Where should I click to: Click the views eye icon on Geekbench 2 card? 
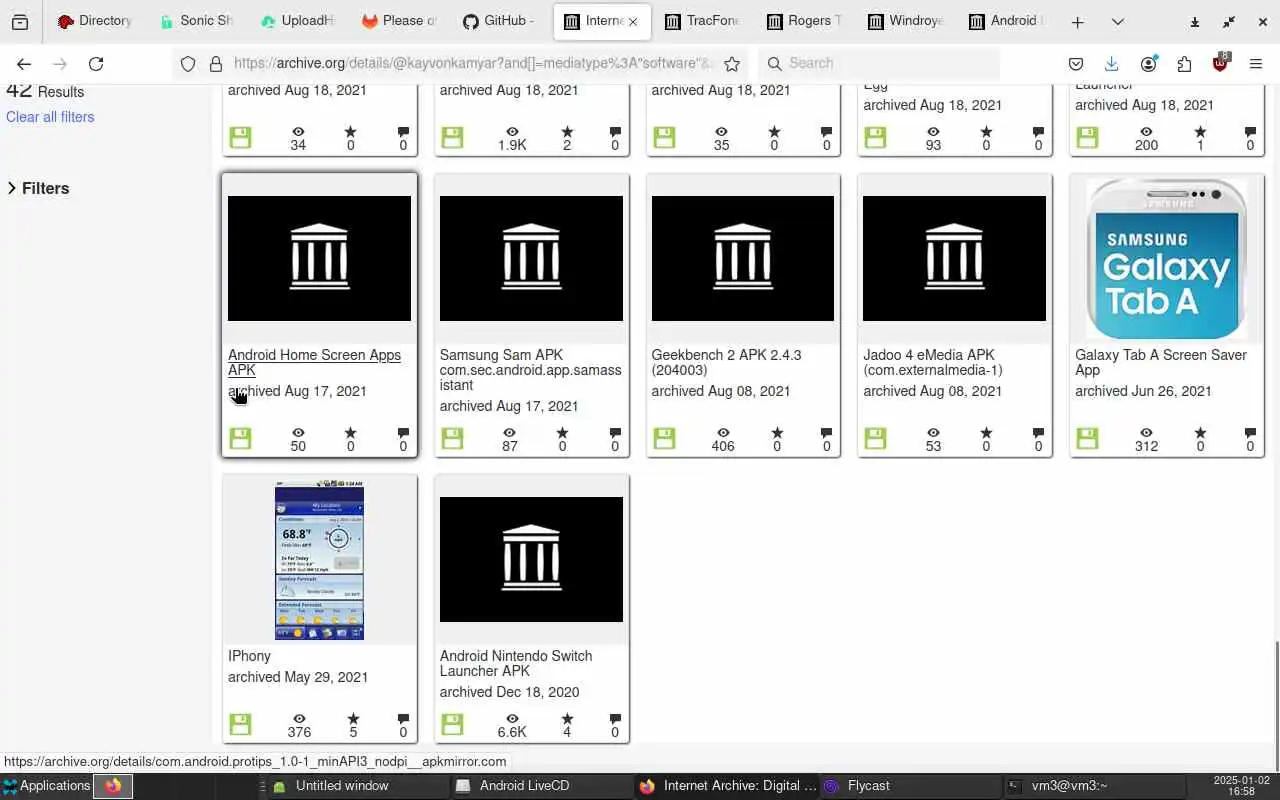pos(722,433)
